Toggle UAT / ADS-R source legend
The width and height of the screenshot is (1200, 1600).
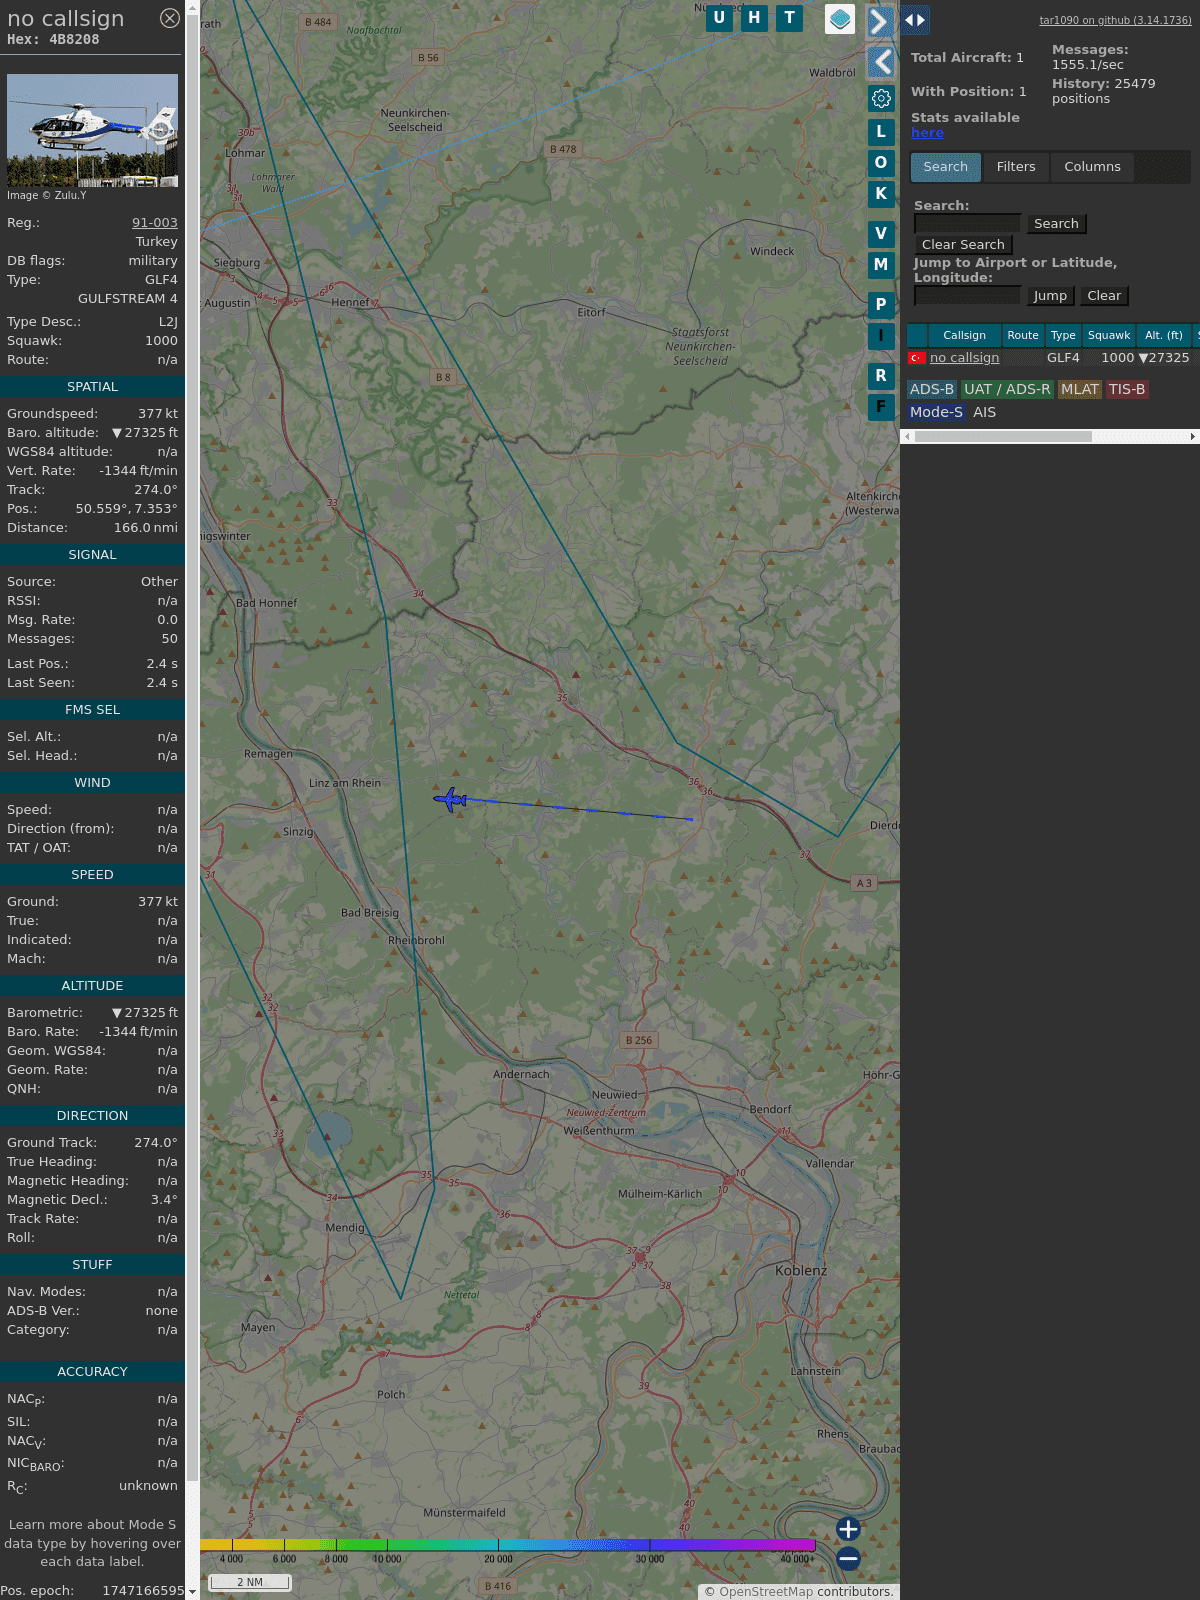[x=1007, y=390]
